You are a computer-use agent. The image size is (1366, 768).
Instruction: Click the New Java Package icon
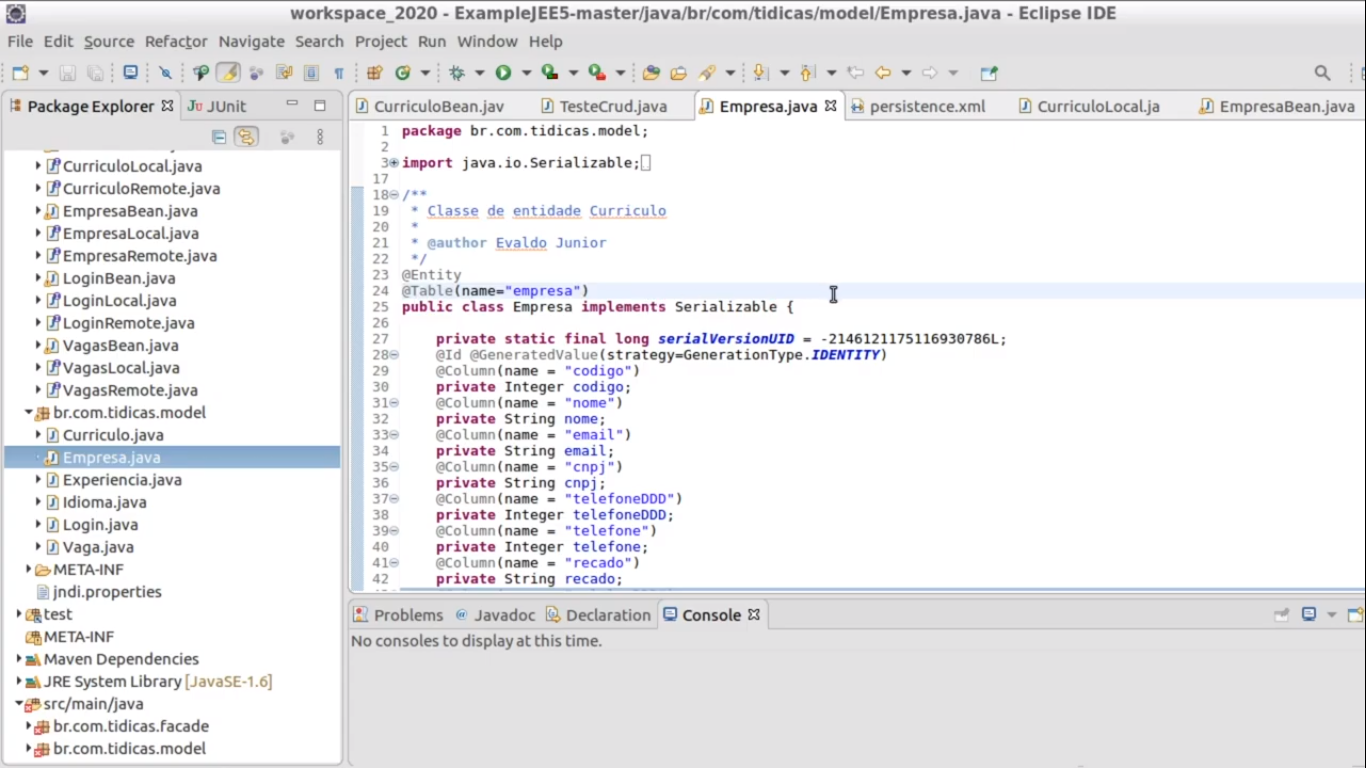tap(375, 73)
